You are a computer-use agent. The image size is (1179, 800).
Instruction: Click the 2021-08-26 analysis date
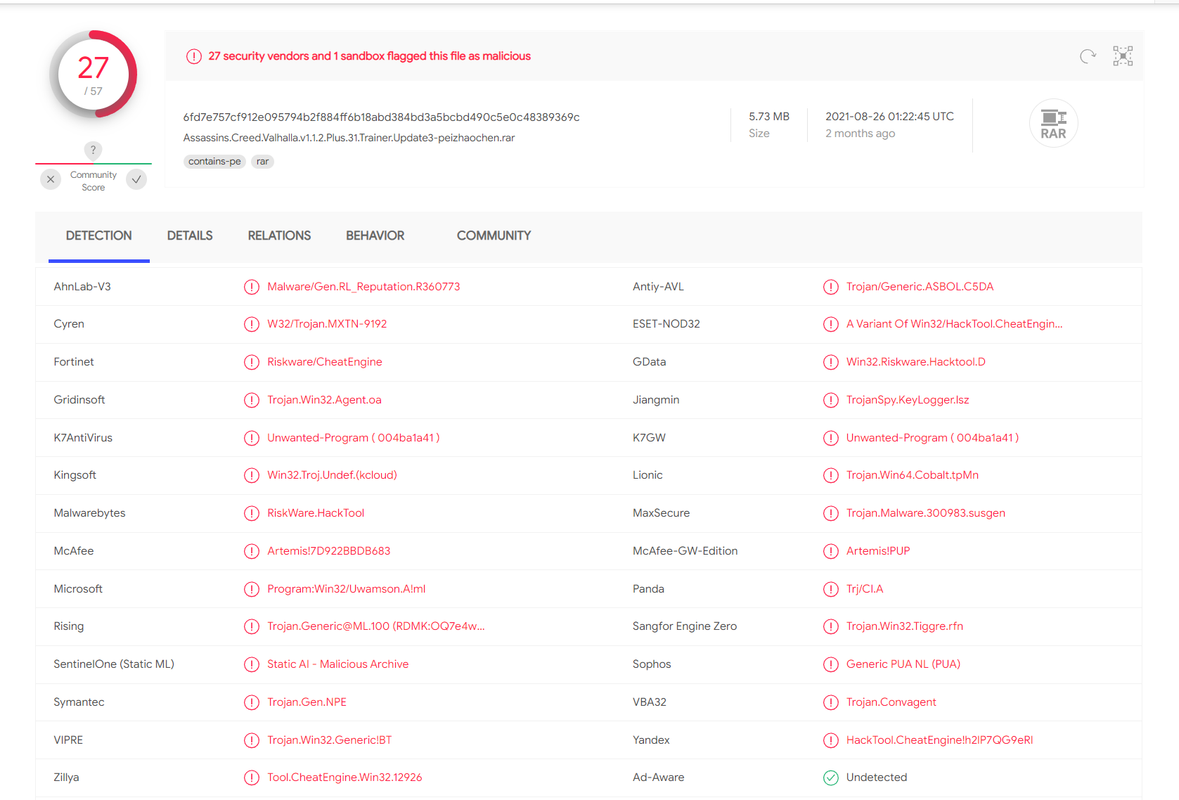tap(890, 117)
